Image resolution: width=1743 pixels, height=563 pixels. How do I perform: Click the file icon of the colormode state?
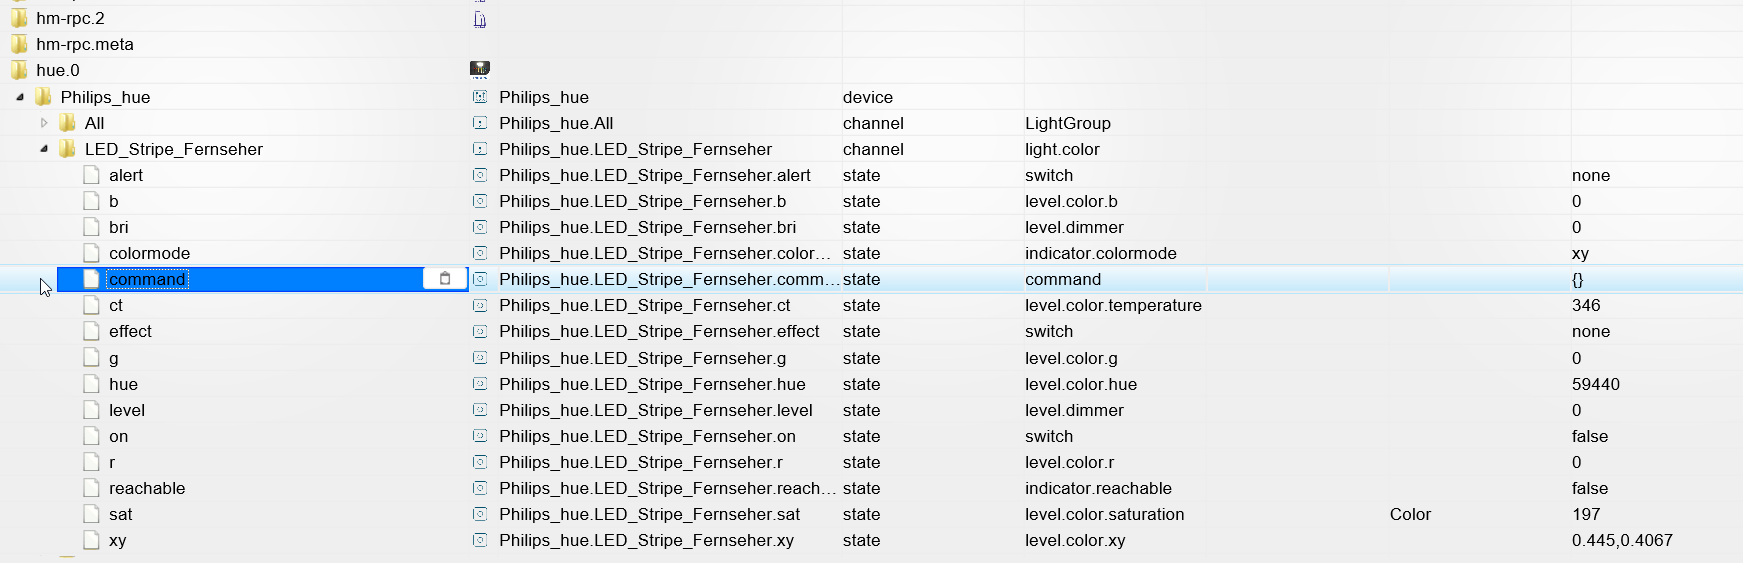click(x=92, y=253)
